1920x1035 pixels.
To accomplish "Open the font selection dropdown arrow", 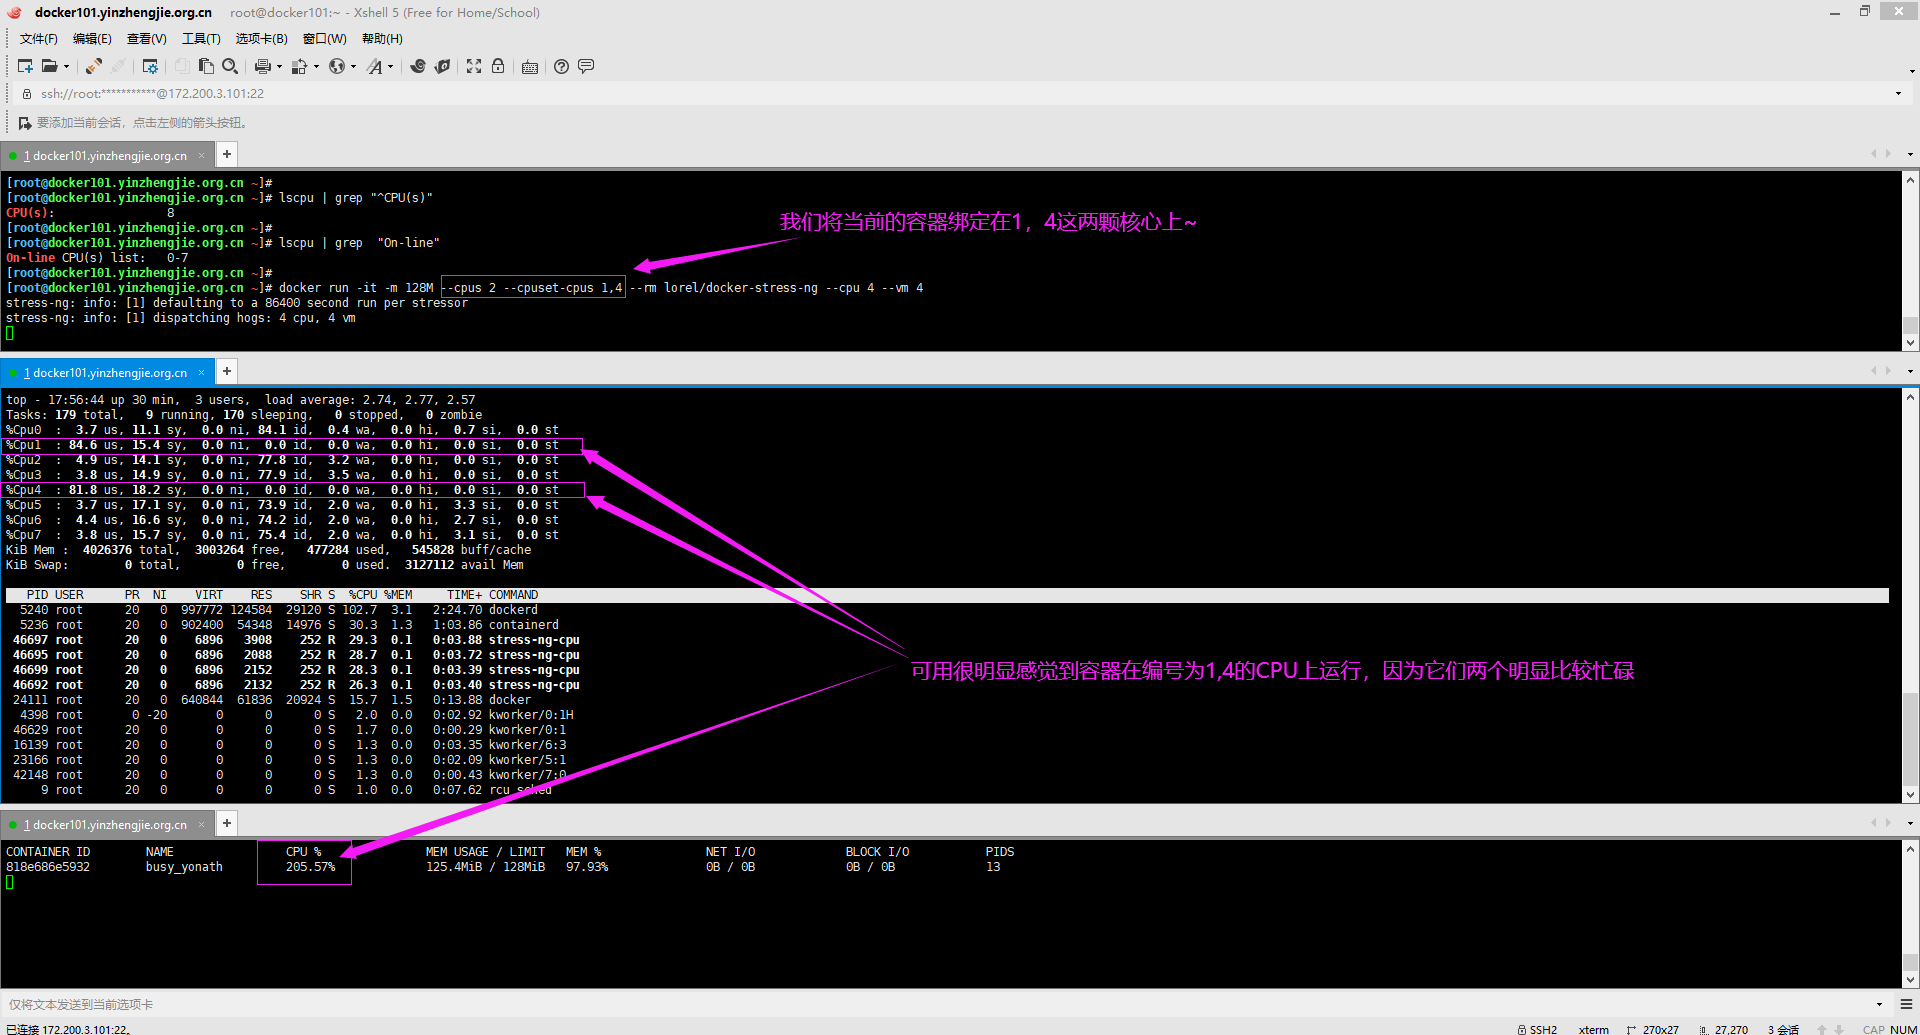I will point(389,66).
